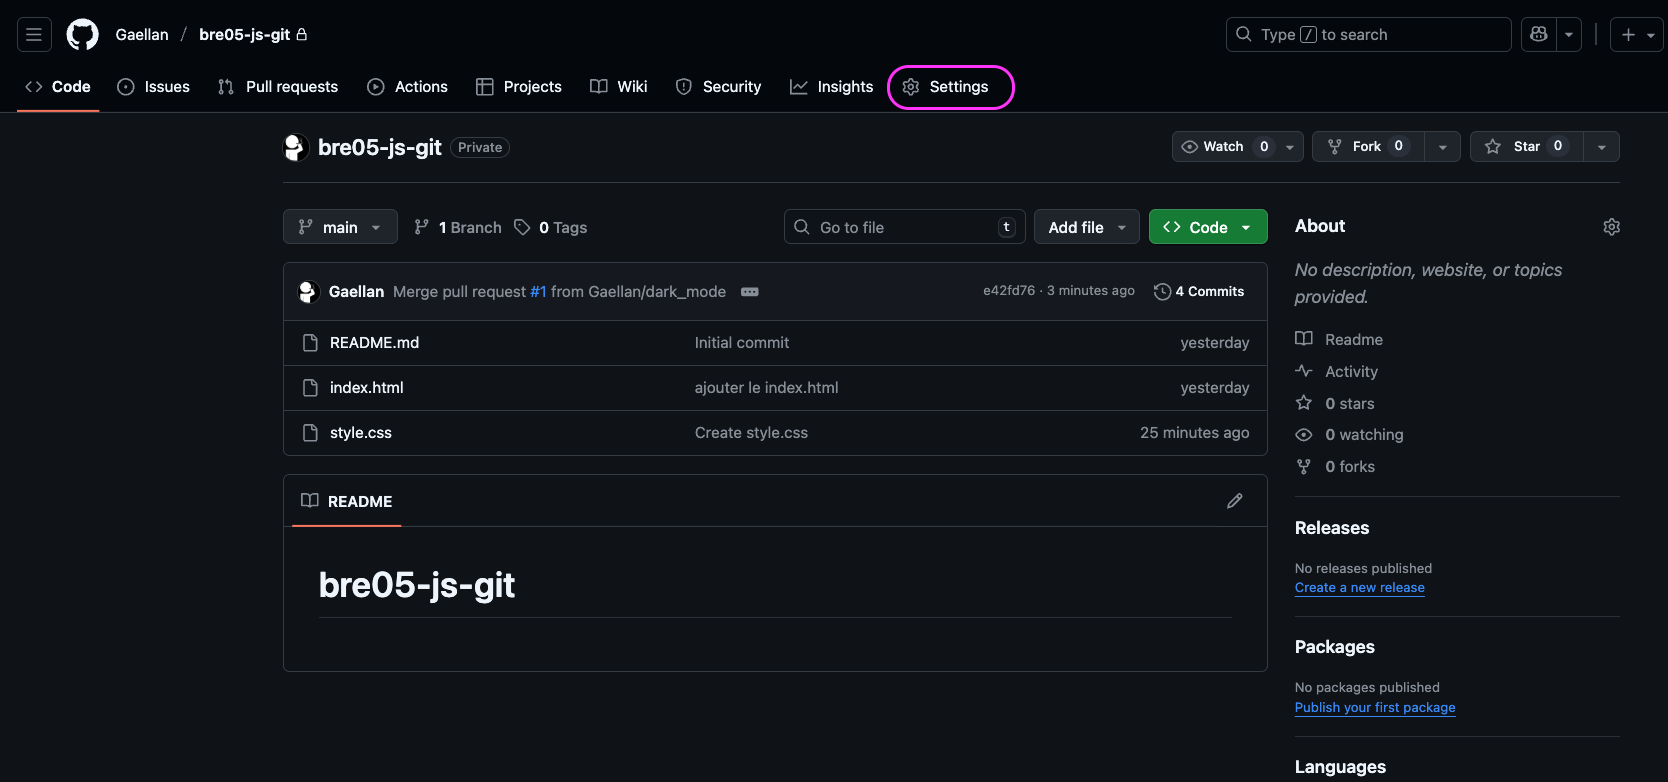Edit README with the pencil icon
The height and width of the screenshot is (782, 1668).
pos(1235,501)
